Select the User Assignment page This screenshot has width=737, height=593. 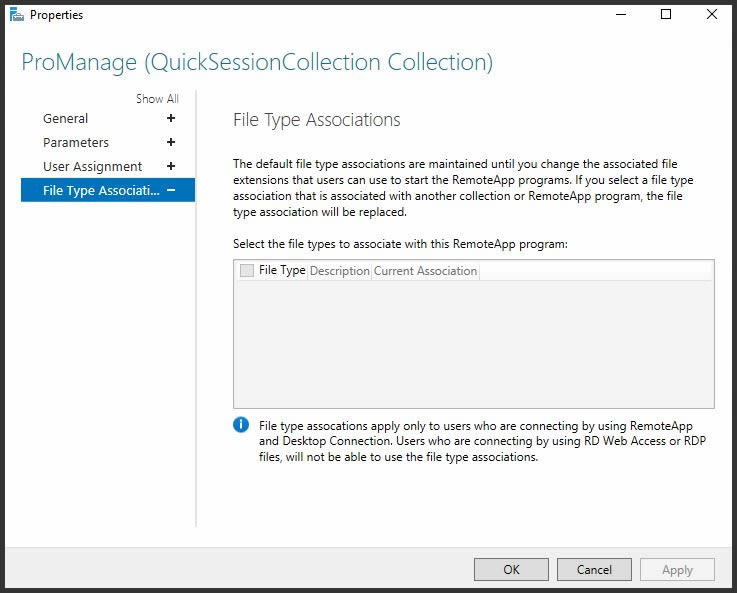coord(92,166)
